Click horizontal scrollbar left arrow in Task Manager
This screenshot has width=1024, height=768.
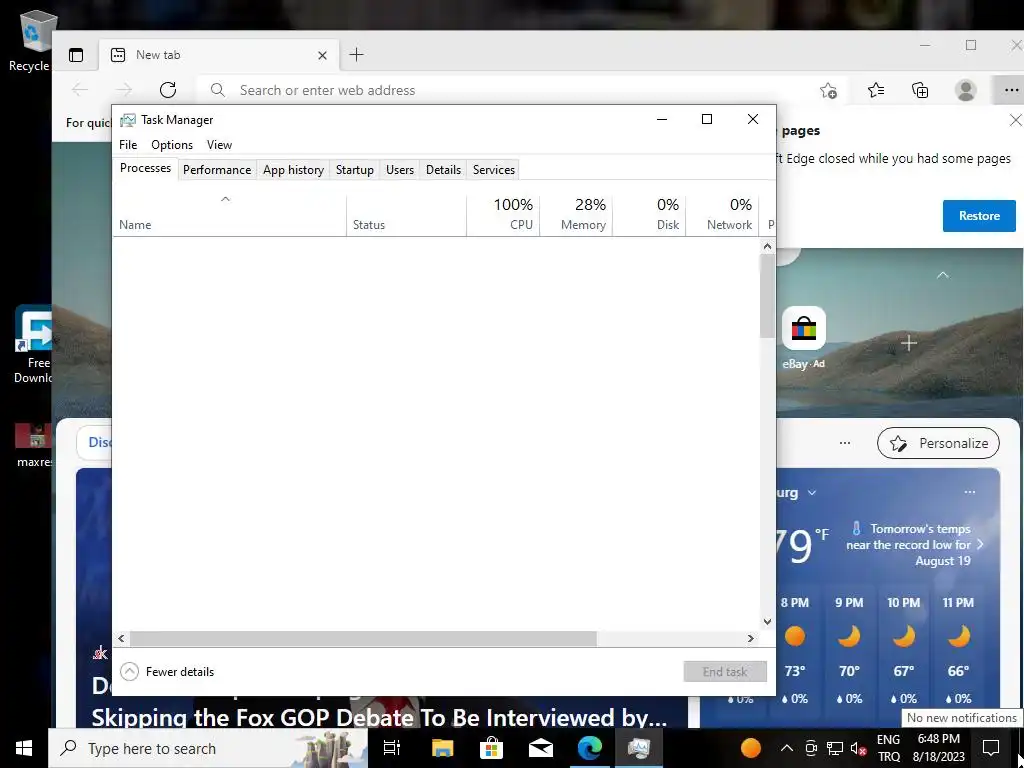coord(121,638)
